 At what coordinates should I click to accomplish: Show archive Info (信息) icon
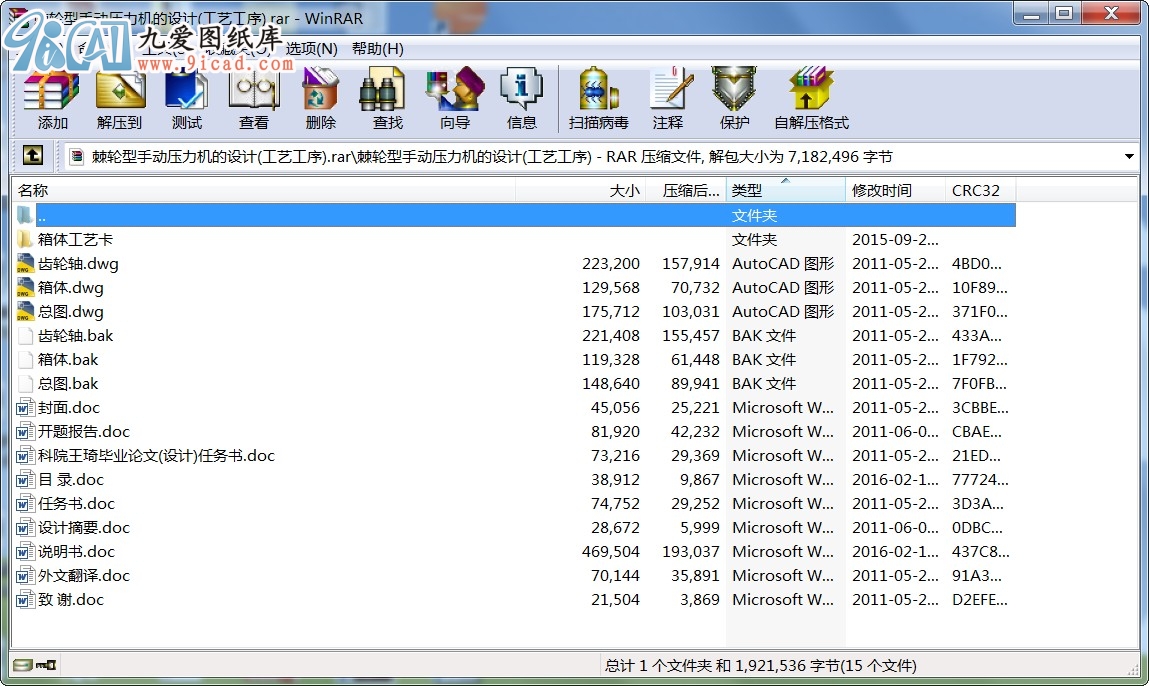(x=522, y=99)
